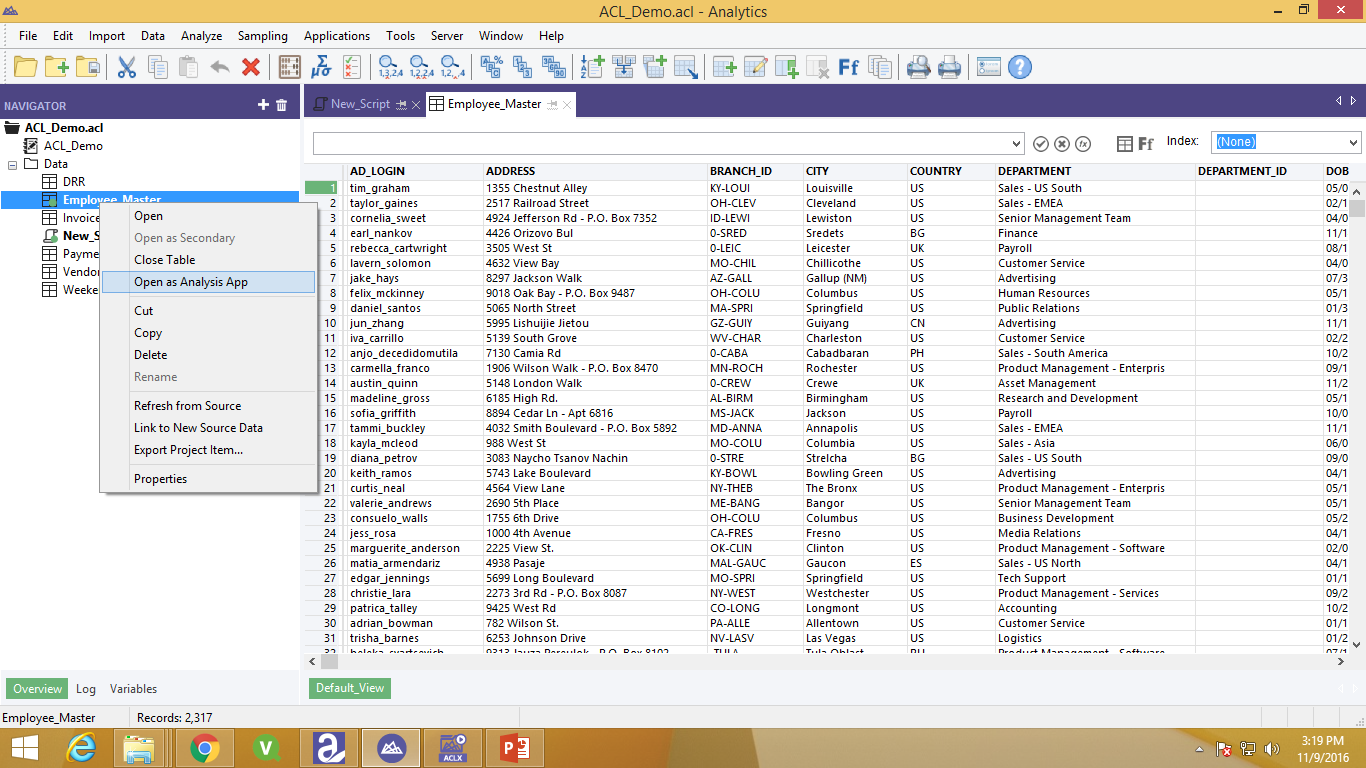Viewport: 1366px width, 768px height.
Task: Click the blue help question mark icon
Action: point(1019,67)
